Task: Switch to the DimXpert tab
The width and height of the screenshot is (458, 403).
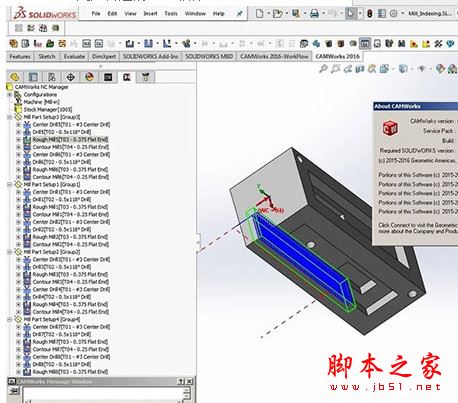Action: 104,57
